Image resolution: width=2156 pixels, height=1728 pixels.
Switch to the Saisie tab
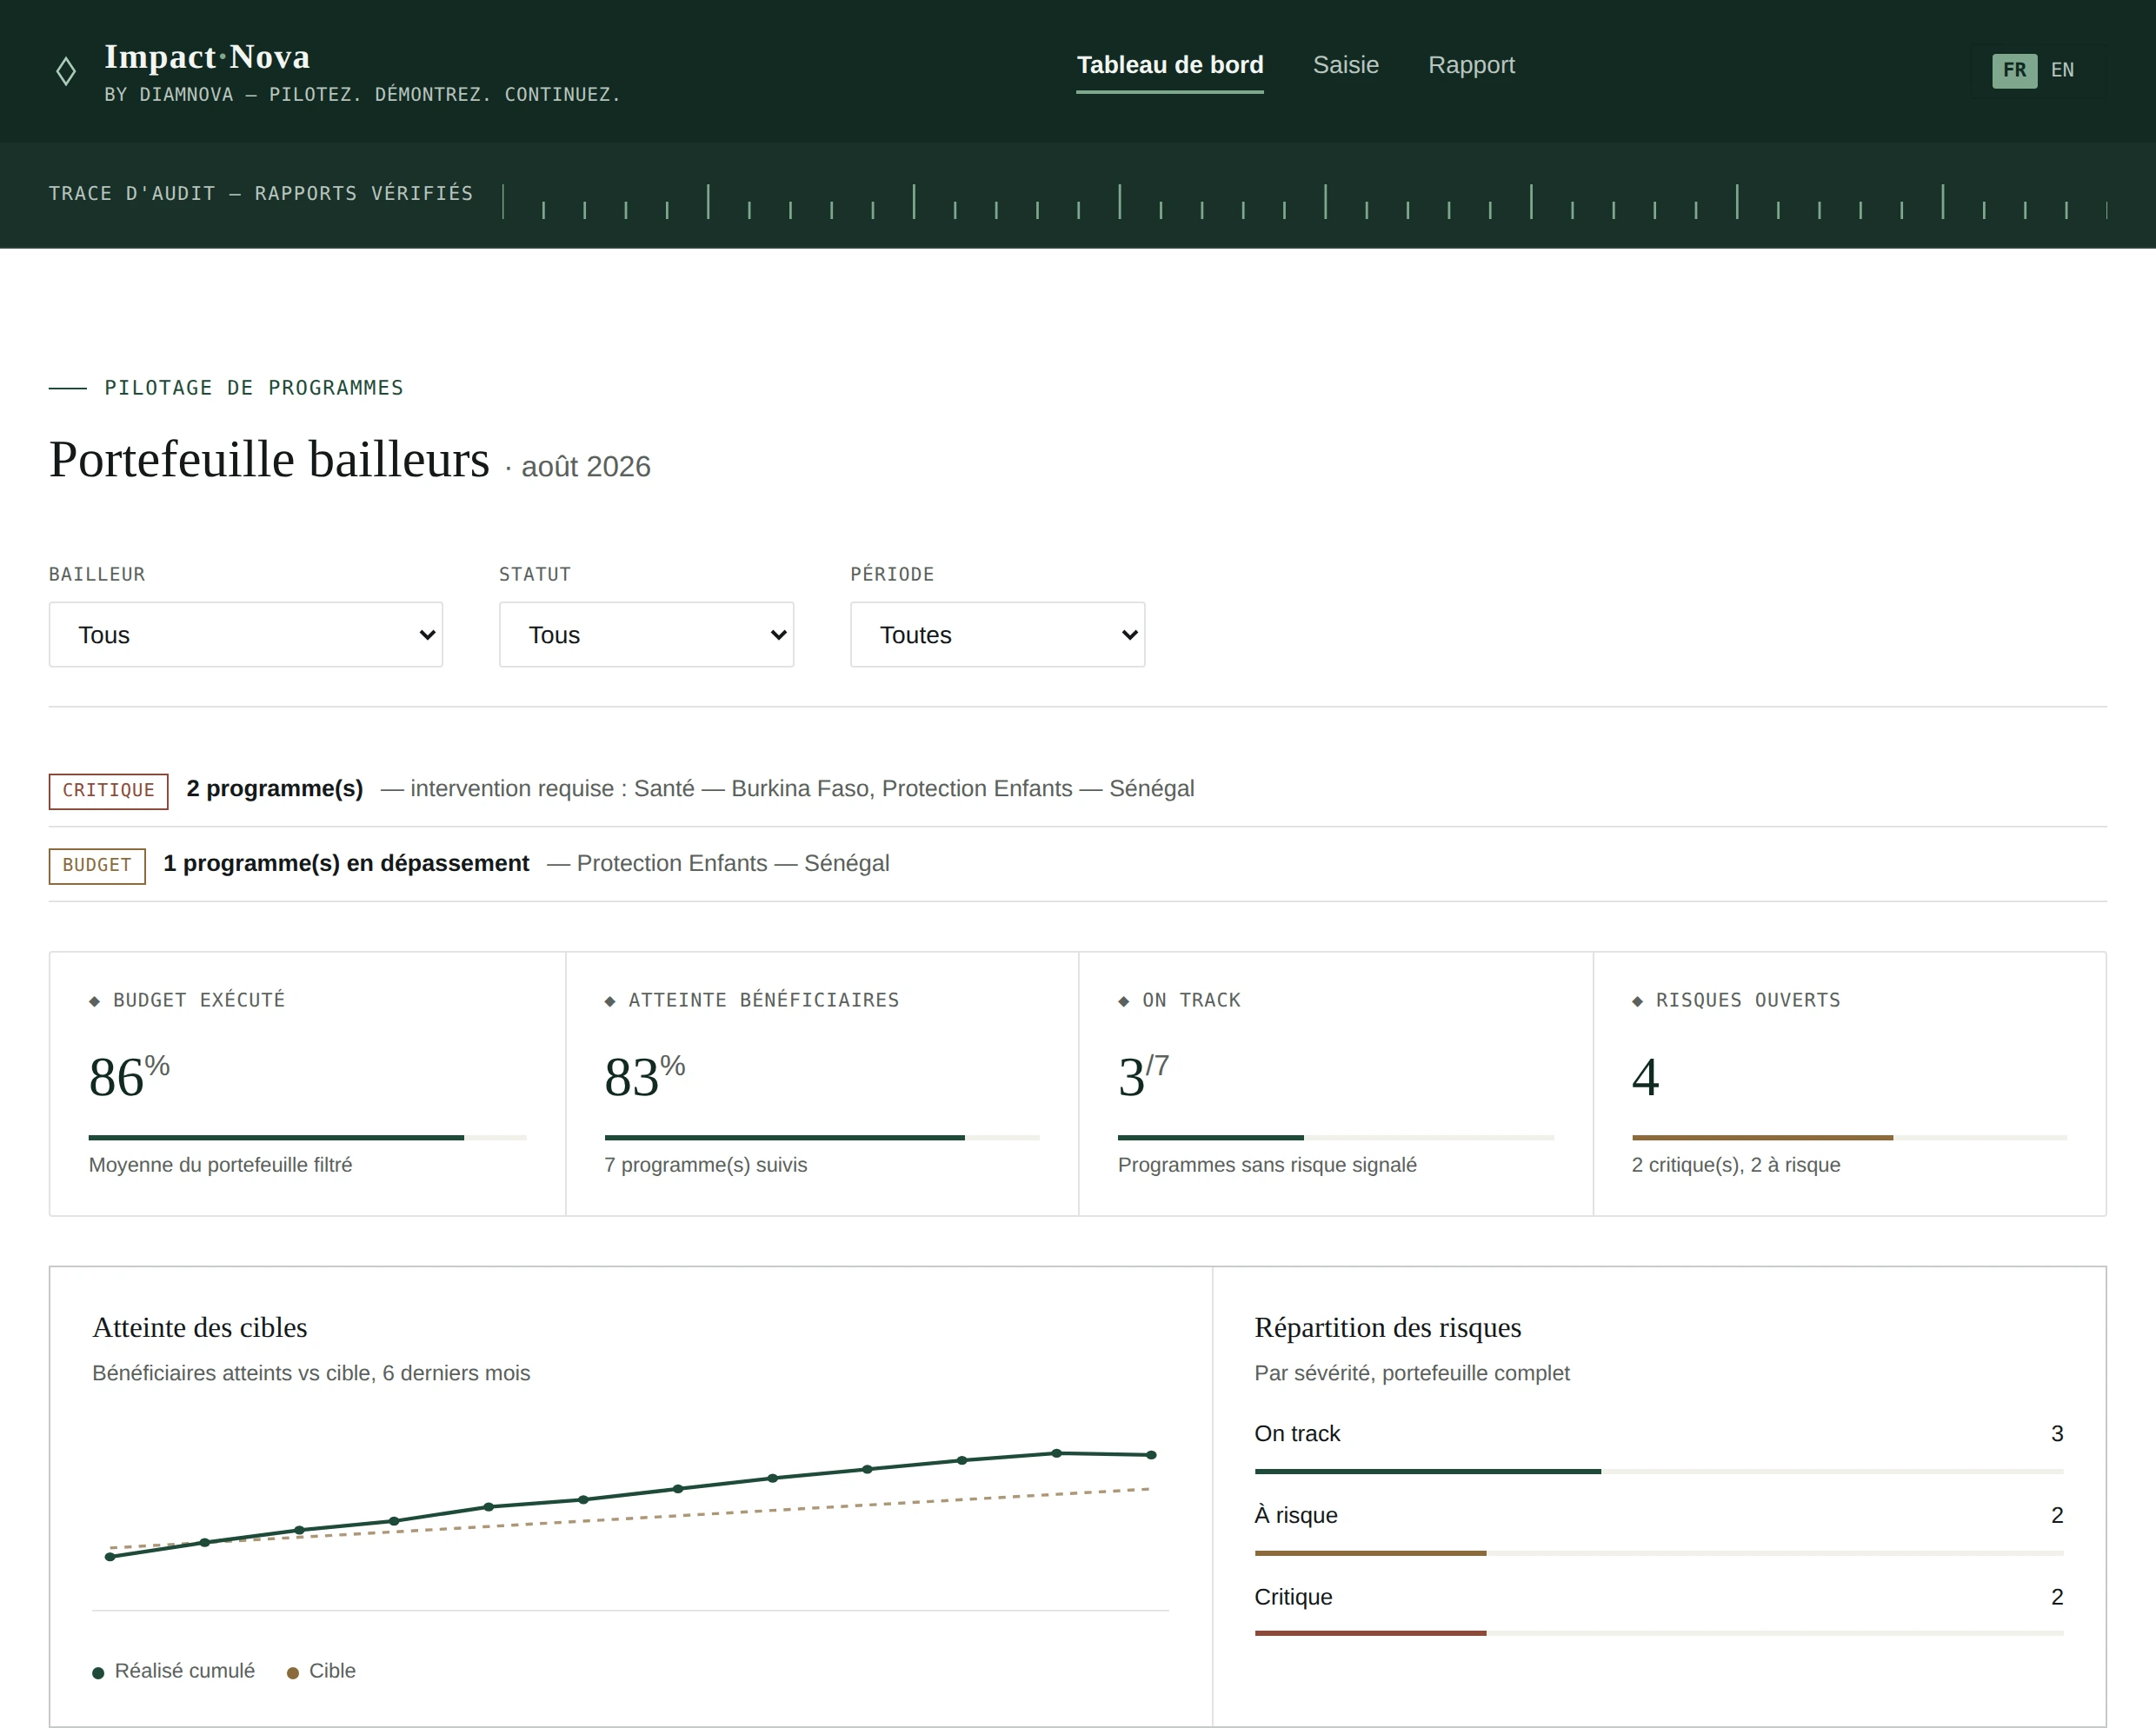[1345, 65]
